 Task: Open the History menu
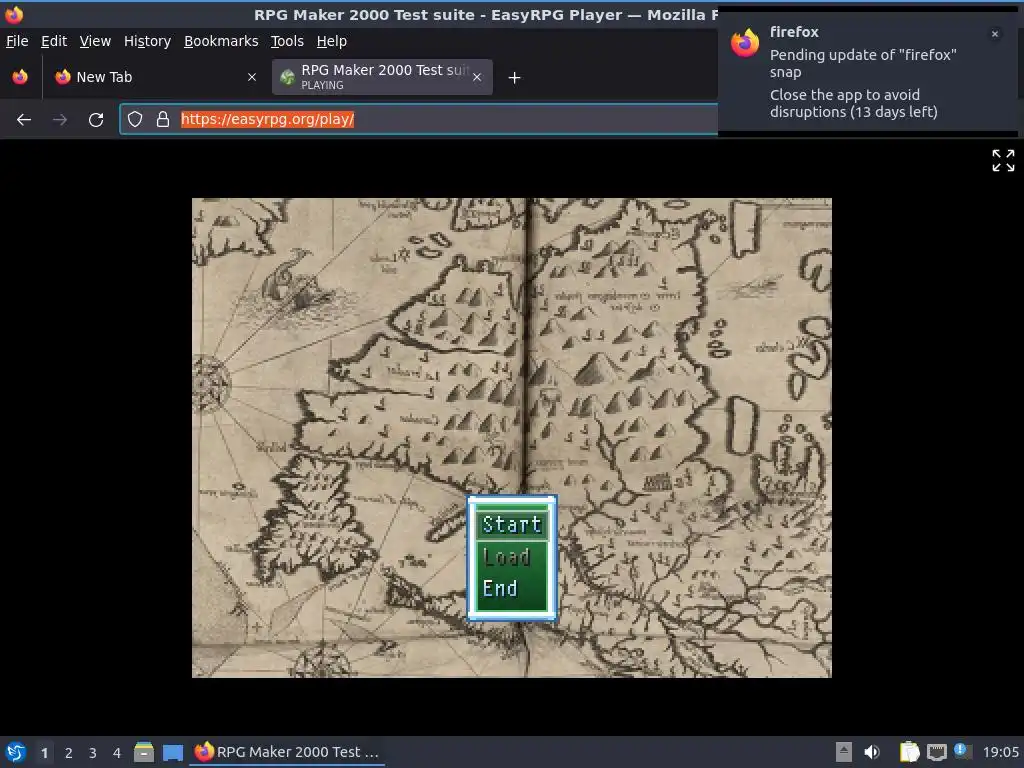click(x=147, y=41)
